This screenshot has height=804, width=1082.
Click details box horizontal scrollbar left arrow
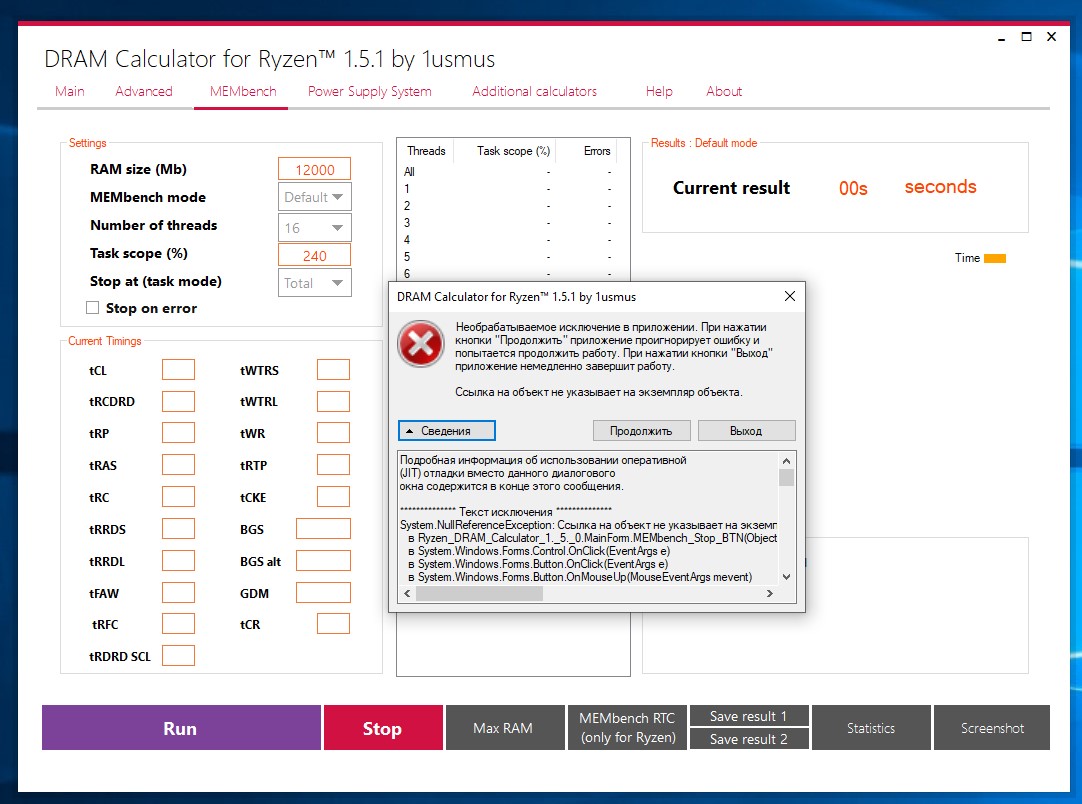click(407, 594)
